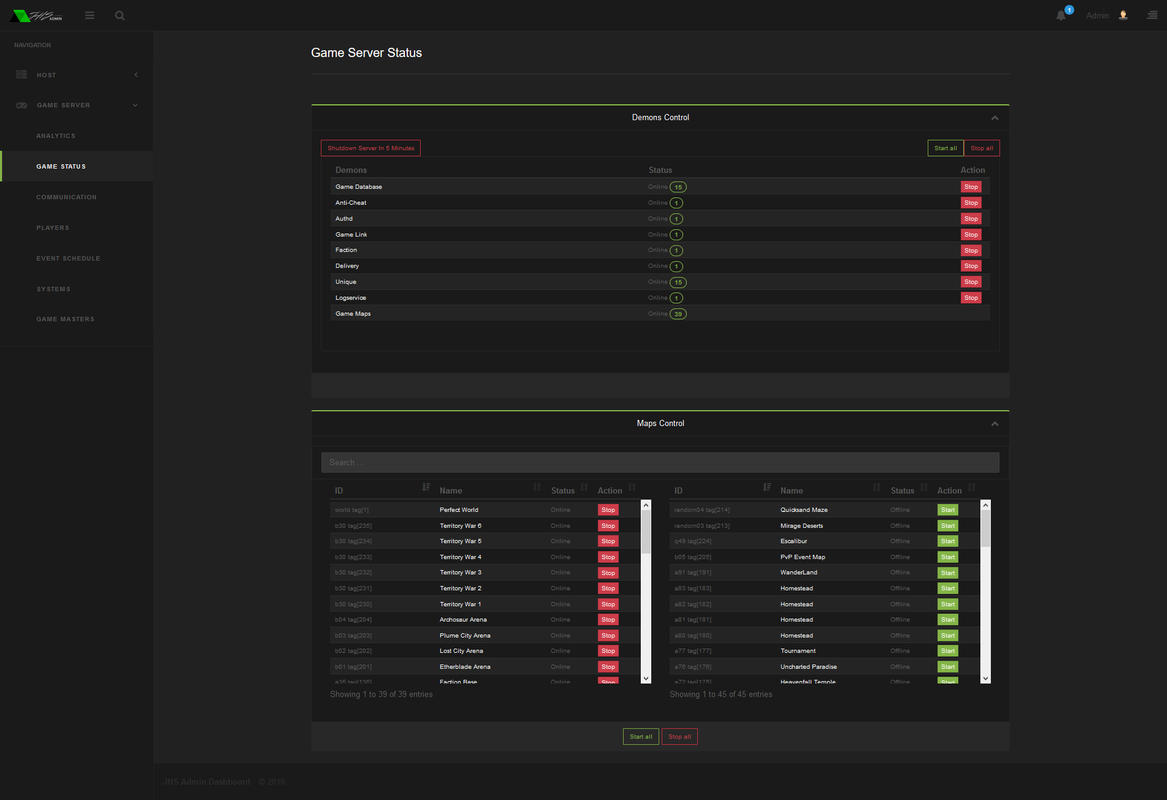Start the Tournament map

click(x=947, y=650)
